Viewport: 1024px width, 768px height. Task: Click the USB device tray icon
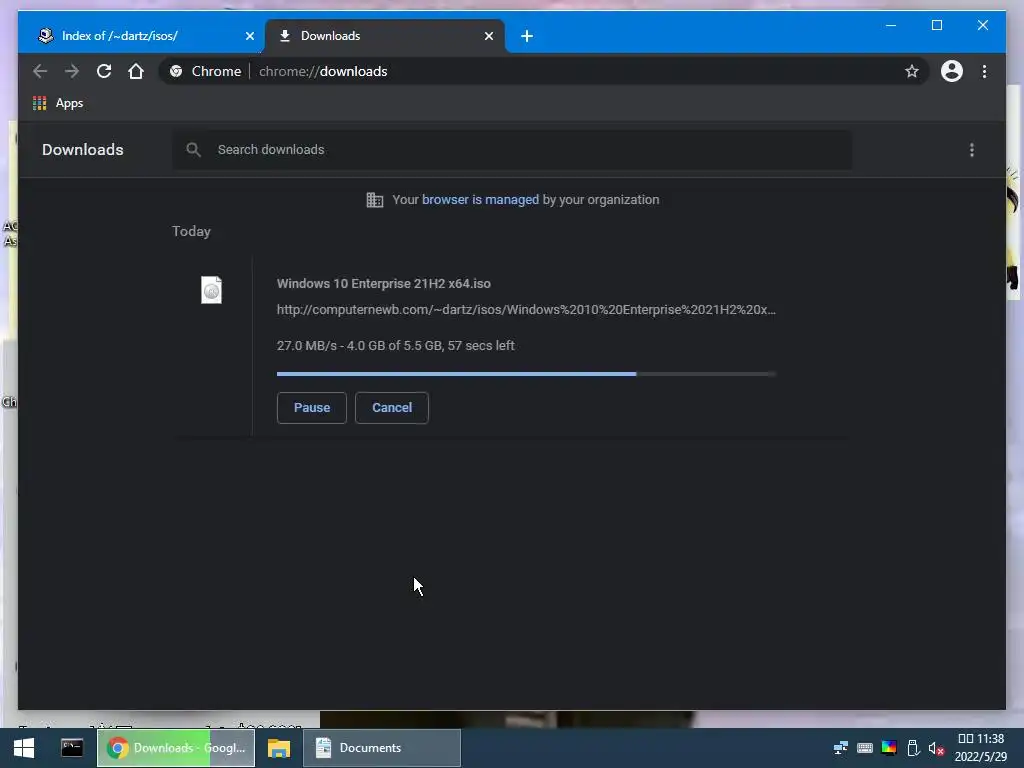913,748
